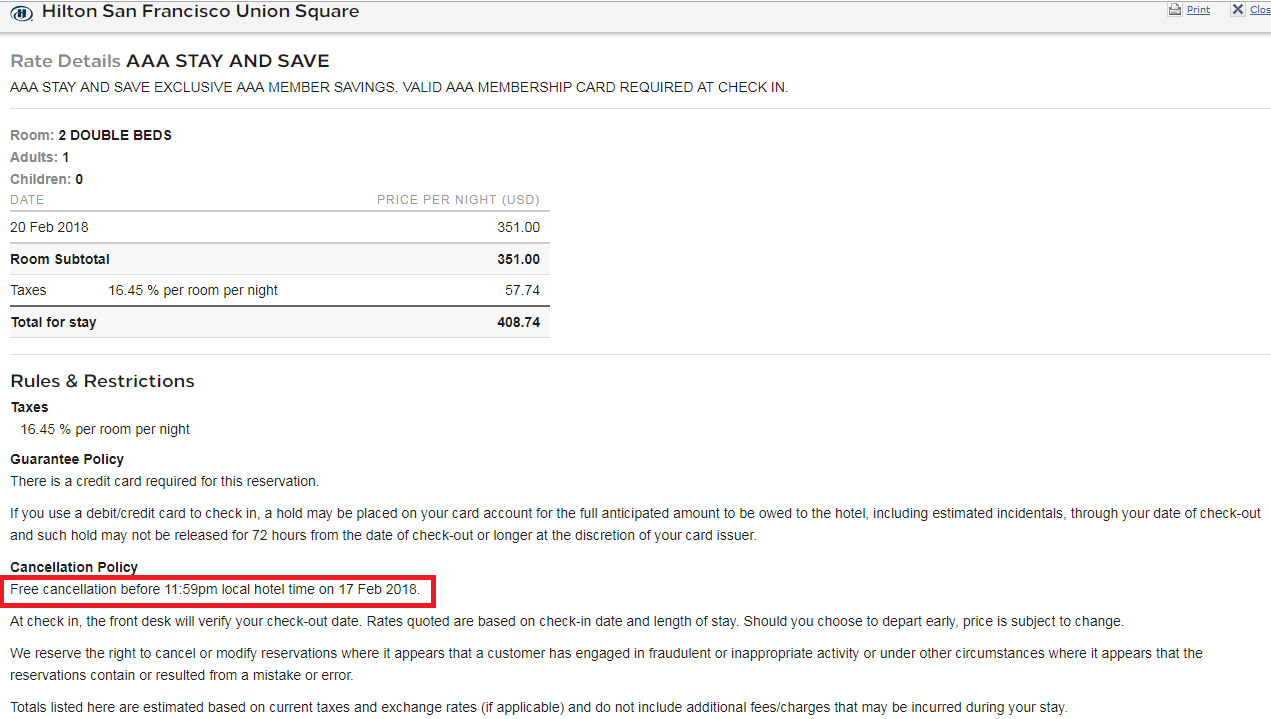1271x719 pixels.
Task: Click the Room Subtotal row label
Action: [60, 259]
